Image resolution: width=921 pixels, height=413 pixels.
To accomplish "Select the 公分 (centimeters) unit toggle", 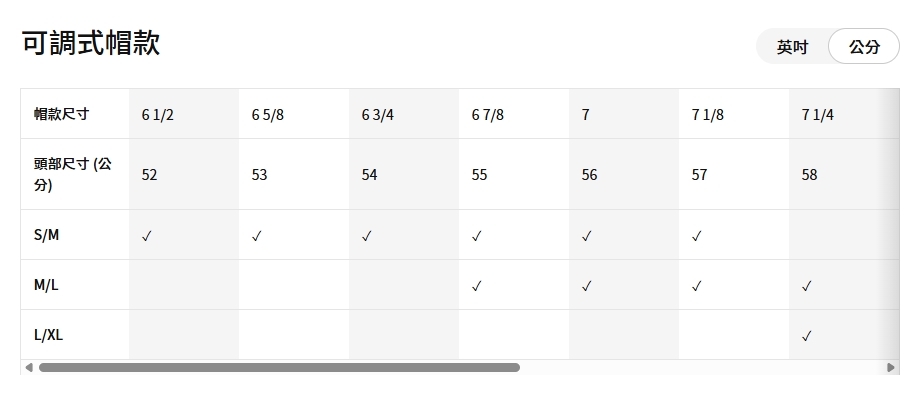I will 864,47.
